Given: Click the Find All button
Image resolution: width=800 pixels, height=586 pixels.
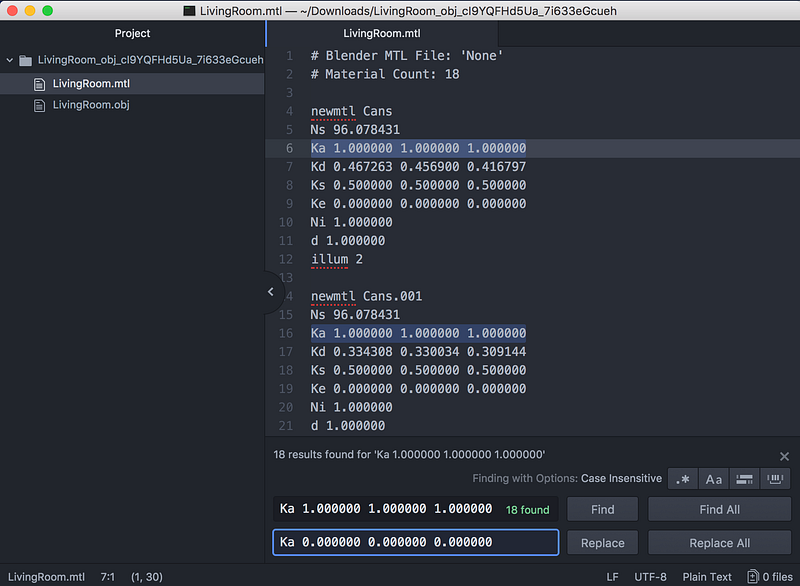Looking at the screenshot, I should (719, 509).
